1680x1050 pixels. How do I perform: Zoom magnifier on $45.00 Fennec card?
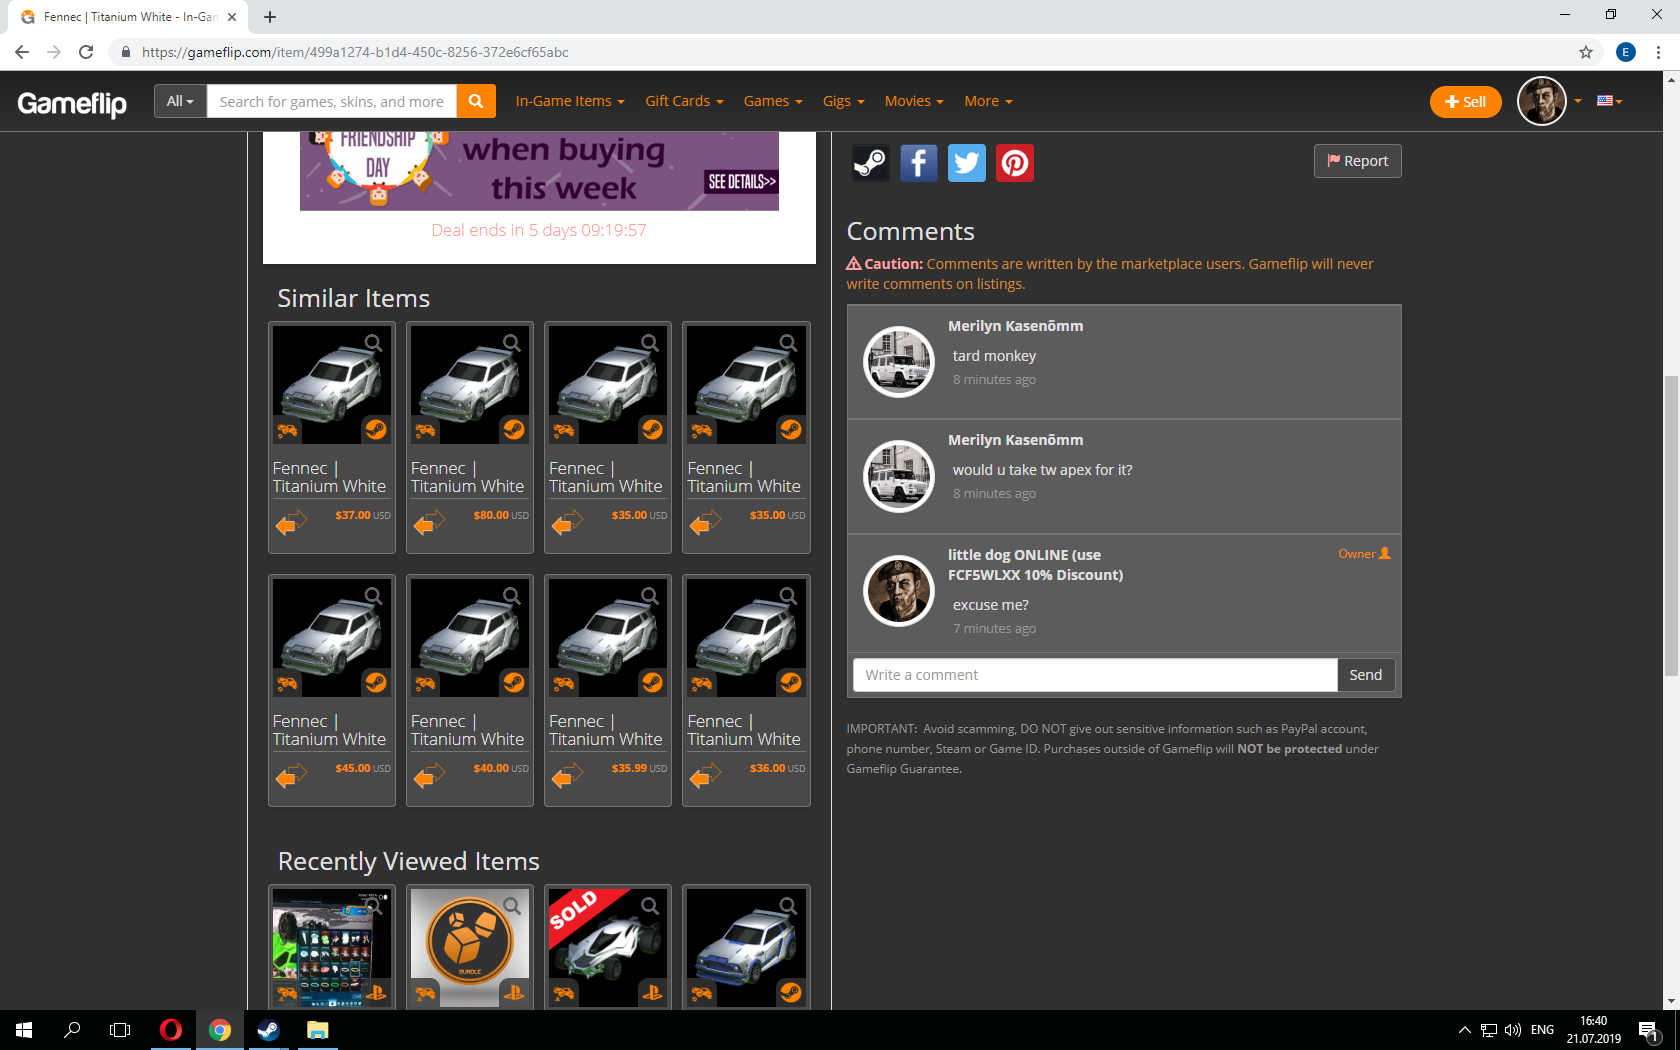point(374,596)
